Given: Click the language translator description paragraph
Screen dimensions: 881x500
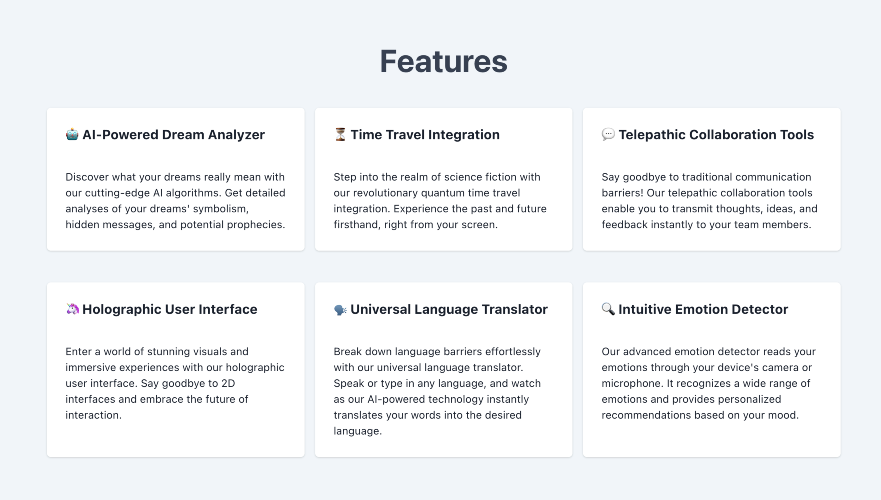Looking at the screenshot, I should click(437, 391).
